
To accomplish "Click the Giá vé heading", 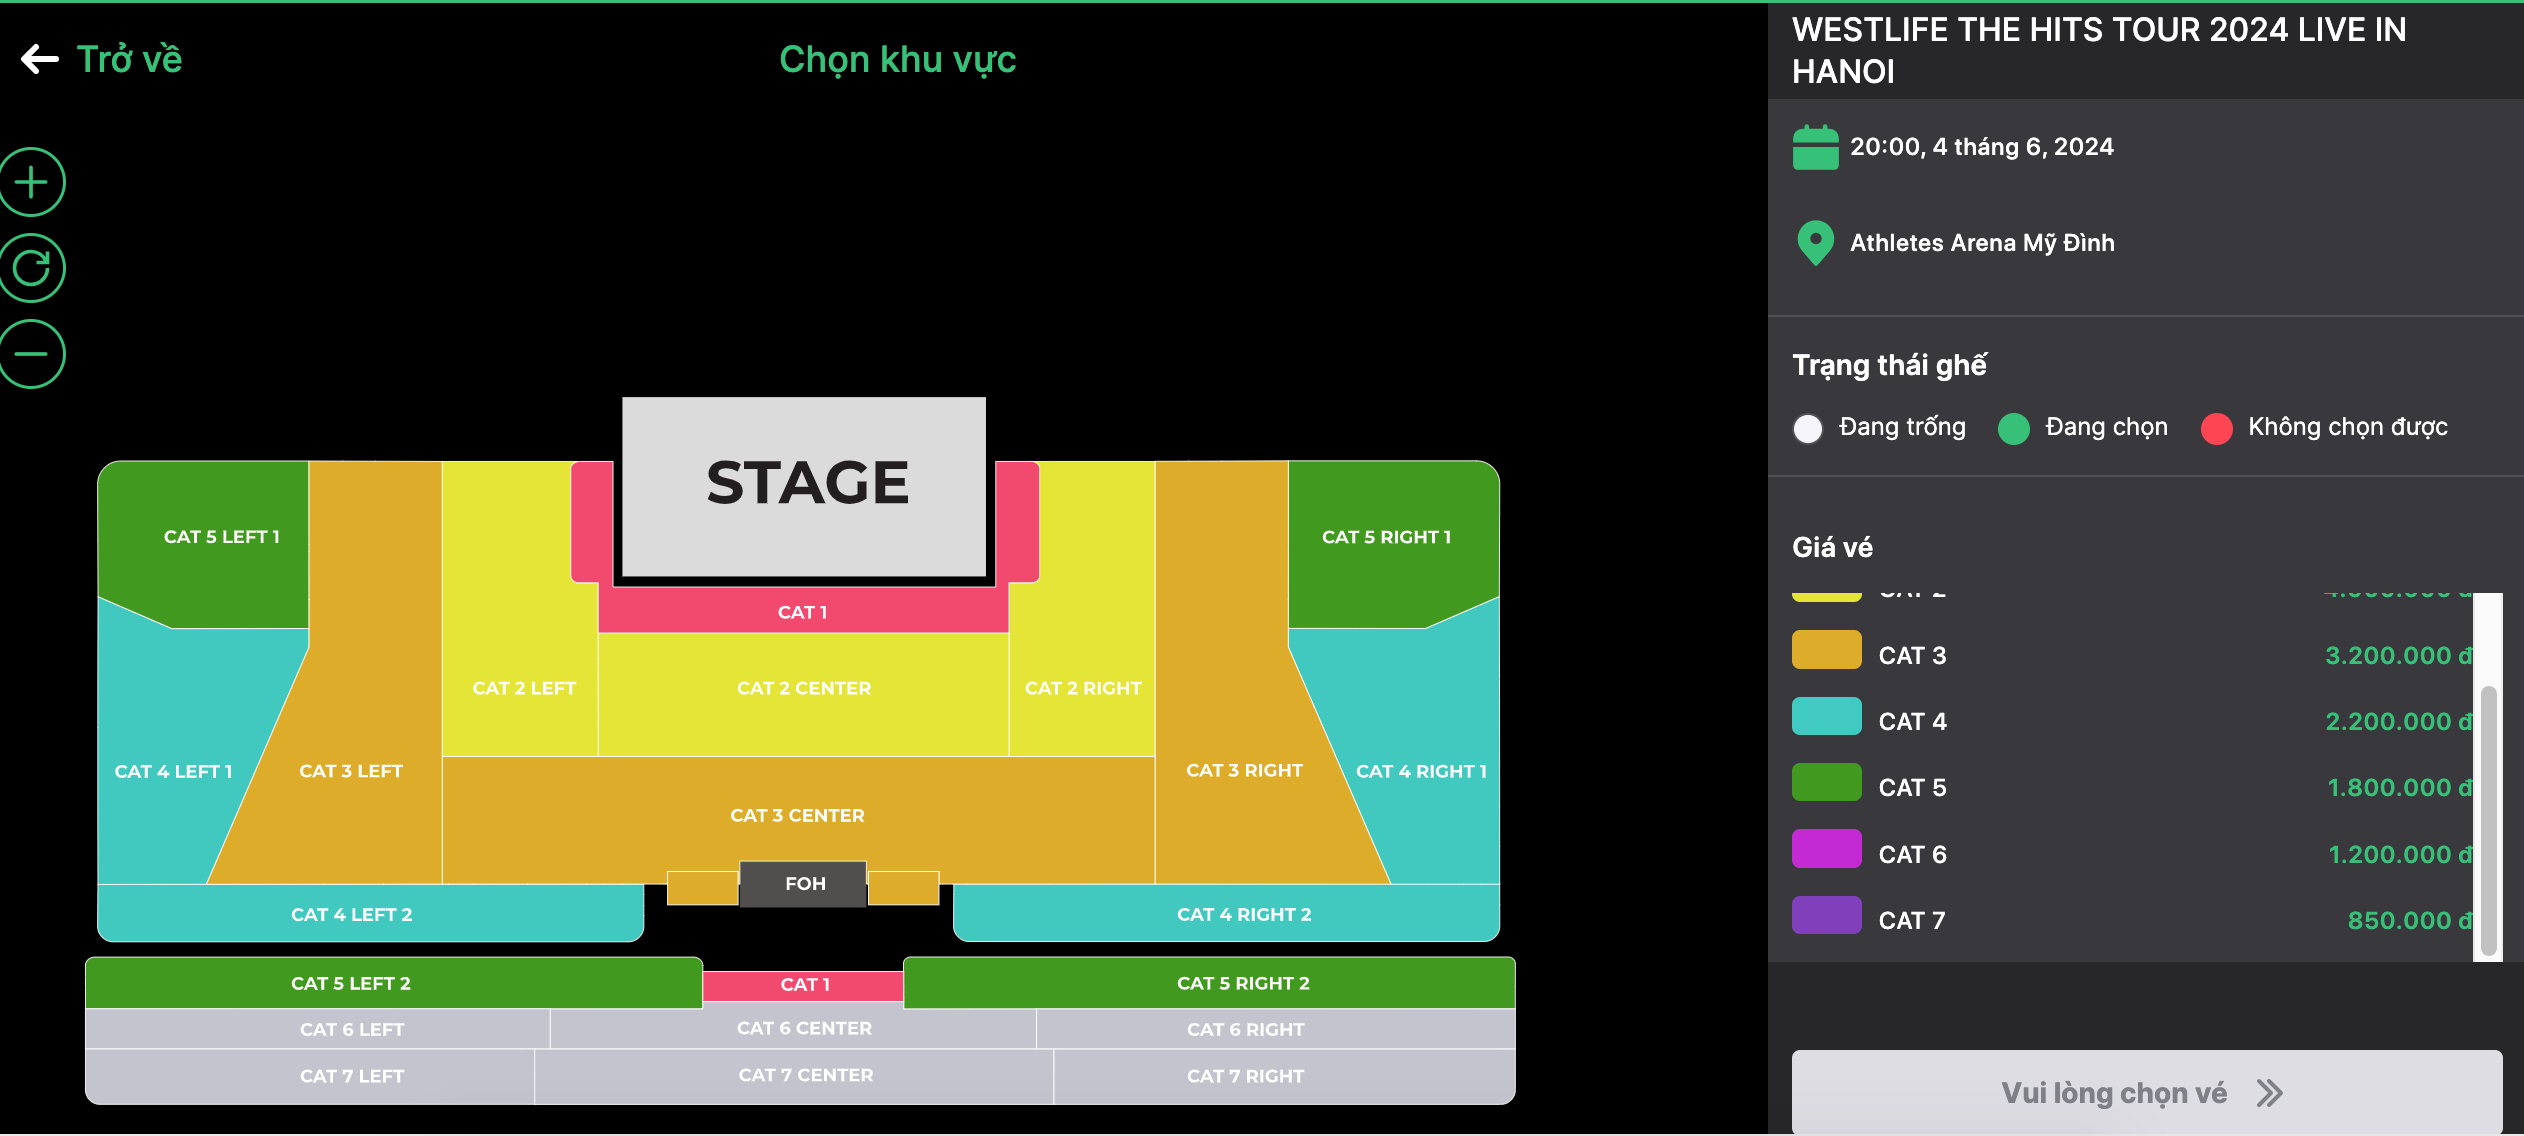I will pos(1832,547).
